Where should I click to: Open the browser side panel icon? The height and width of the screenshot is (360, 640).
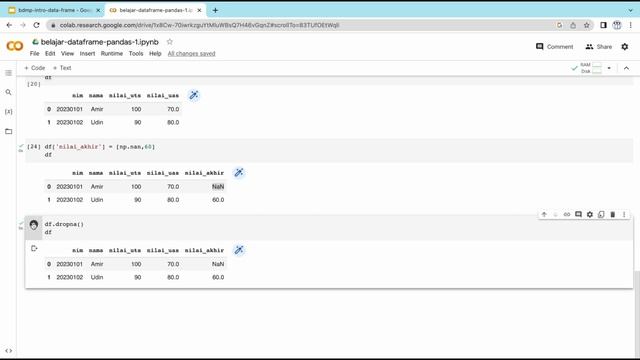tap(603, 25)
